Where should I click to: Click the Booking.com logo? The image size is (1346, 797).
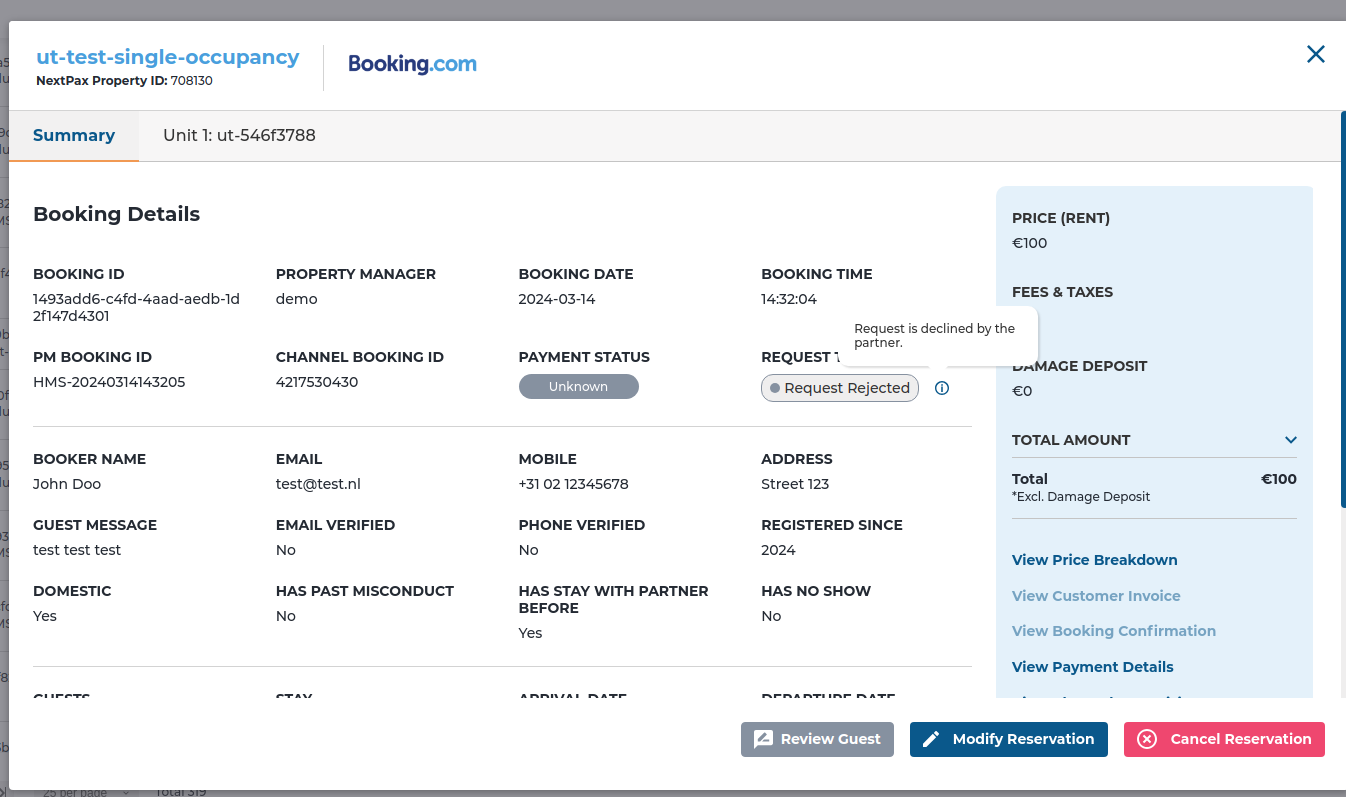pyautogui.click(x=412, y=64)
